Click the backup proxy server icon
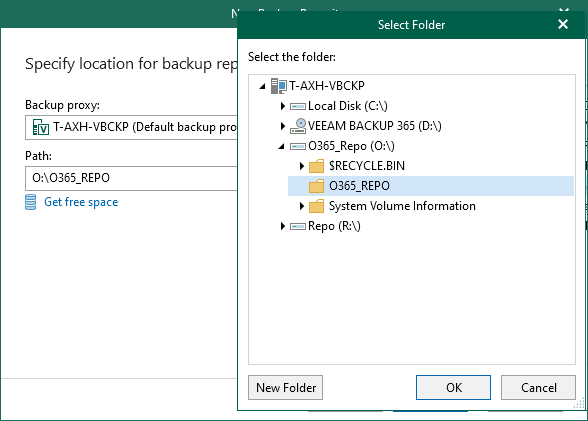Viewport: 588px width, 421px height. (x=40, y=127)
